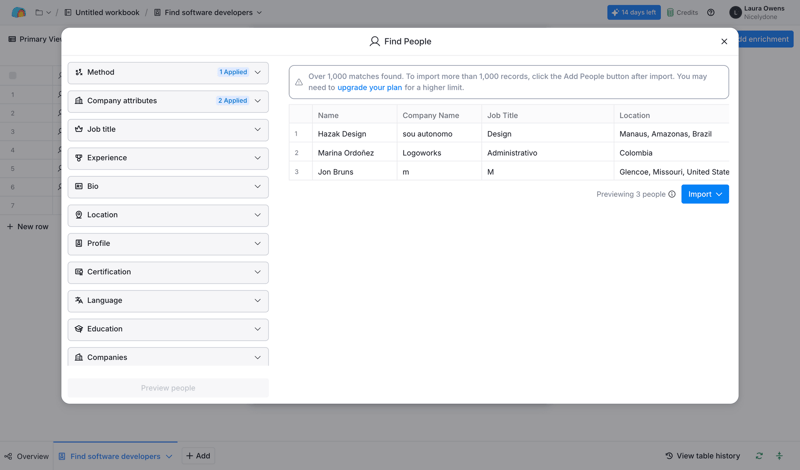Expand the Education section chevron
The height and width of the screenshot is (470, 800).
[258, 329]
